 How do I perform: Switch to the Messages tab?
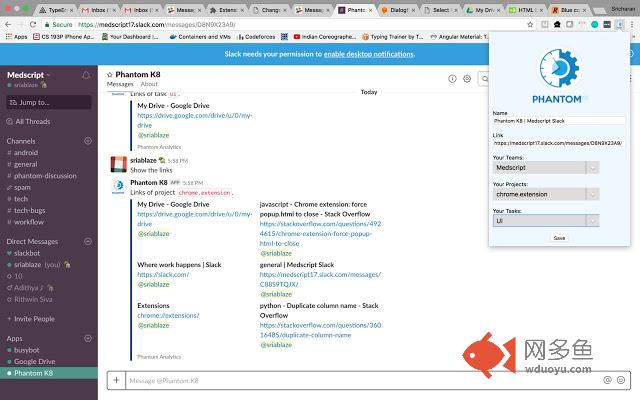[120, 84]
